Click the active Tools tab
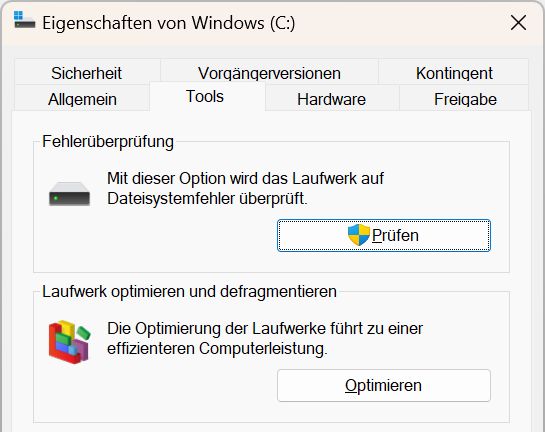The width and height of the screenshot is (545, 432). point(205,96)
